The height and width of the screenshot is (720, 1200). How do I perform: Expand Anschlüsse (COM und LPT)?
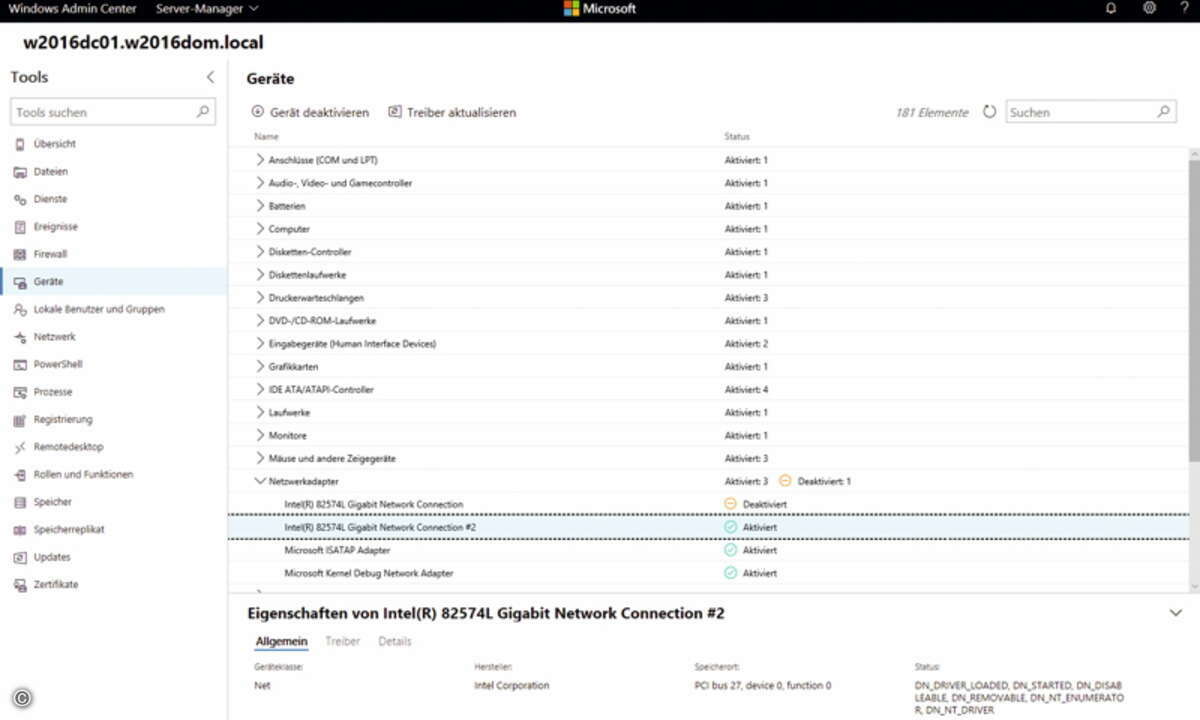[x=260, y=160]
